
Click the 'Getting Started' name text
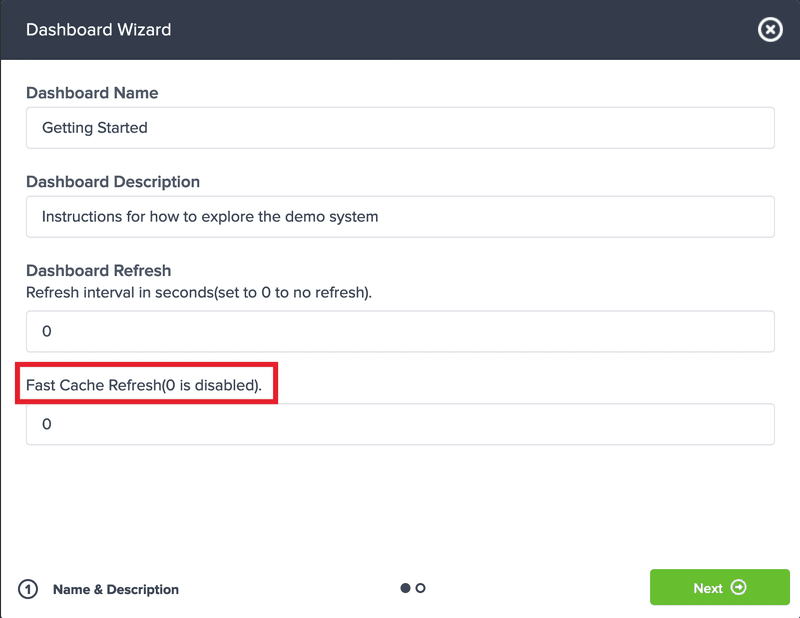(x=95, y=128)
